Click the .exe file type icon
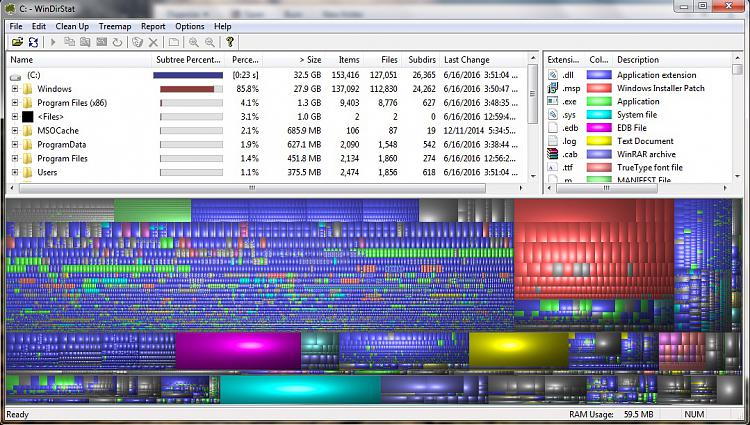Screen dimensions: 750x425 click(x=553, y=101)
